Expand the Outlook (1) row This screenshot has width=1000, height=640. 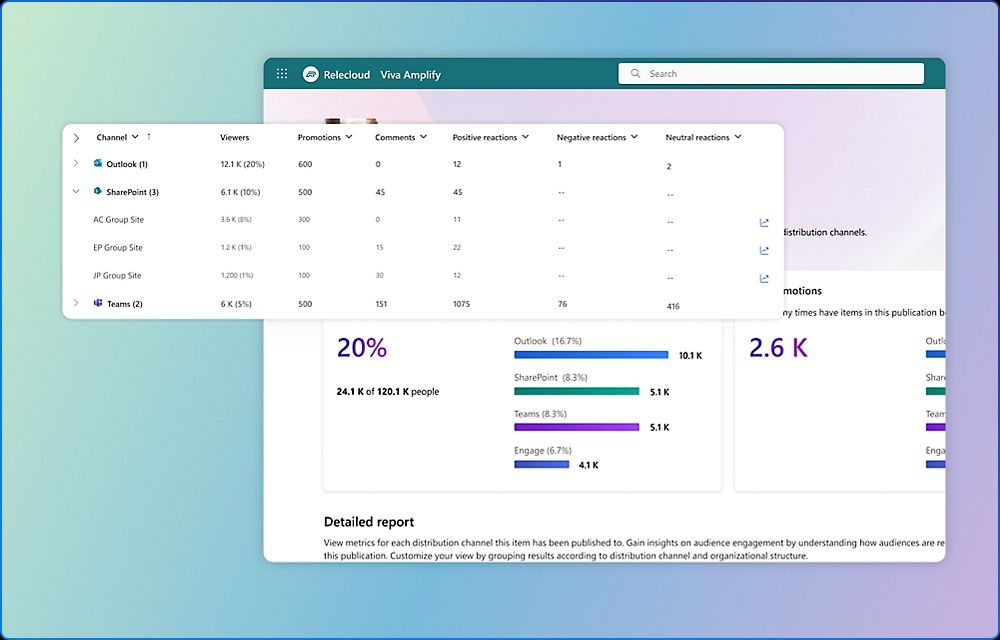click(x=76, y=163)
